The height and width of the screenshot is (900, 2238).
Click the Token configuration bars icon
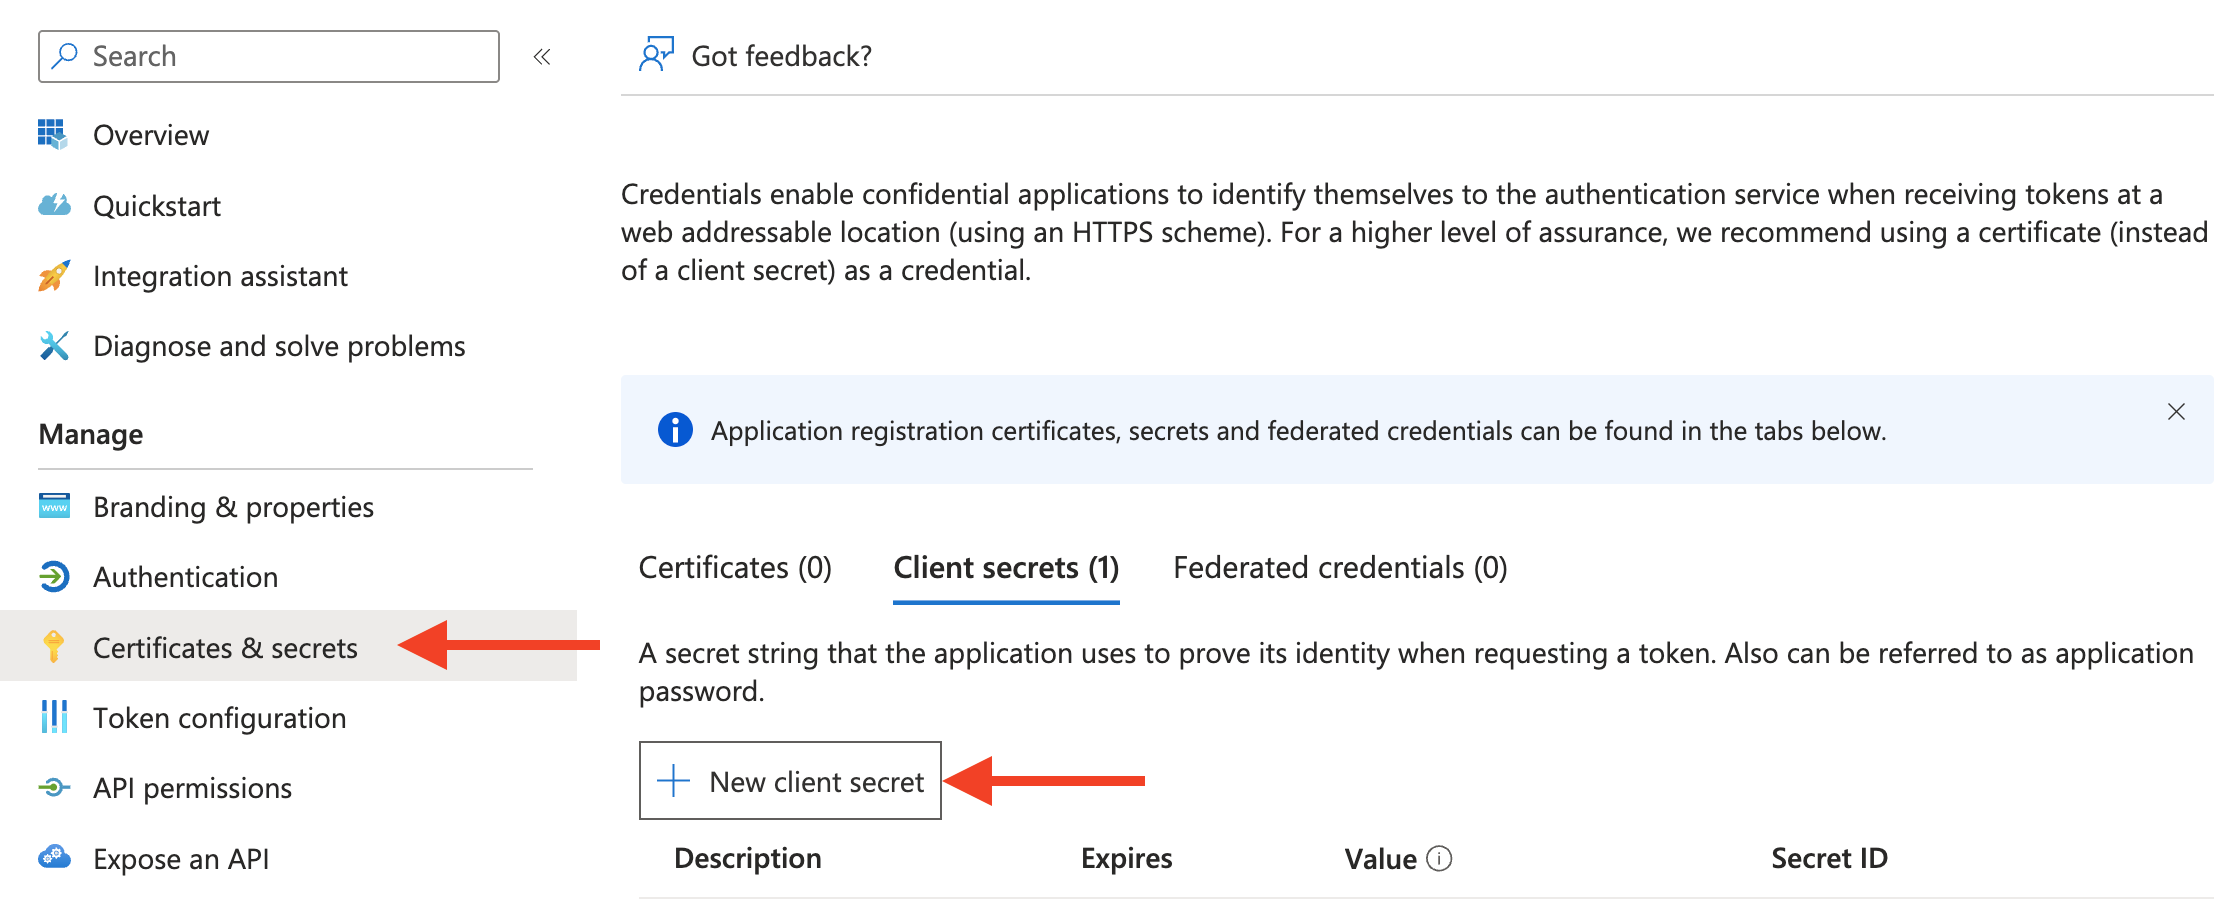pyautogui.click(x=54, y=717)
